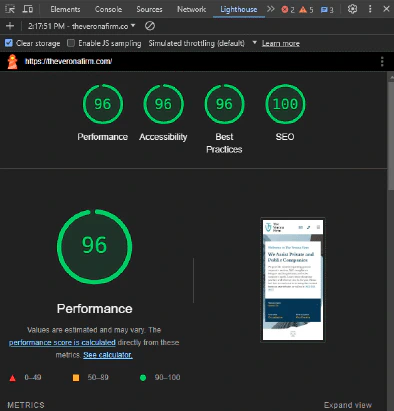Toggle the device toolbar icon
Viewport: 394px width, 411px height.
[x=28, y=9]
